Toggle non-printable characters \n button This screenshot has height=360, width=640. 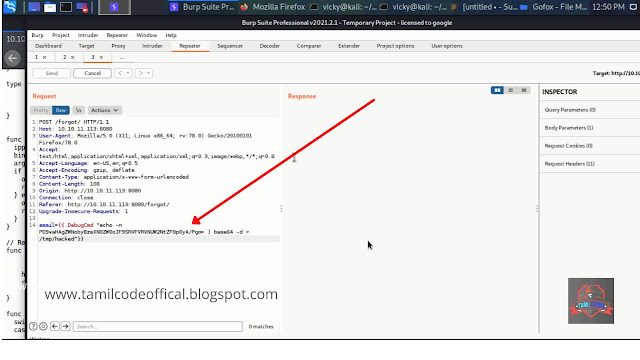click(78, 110)
